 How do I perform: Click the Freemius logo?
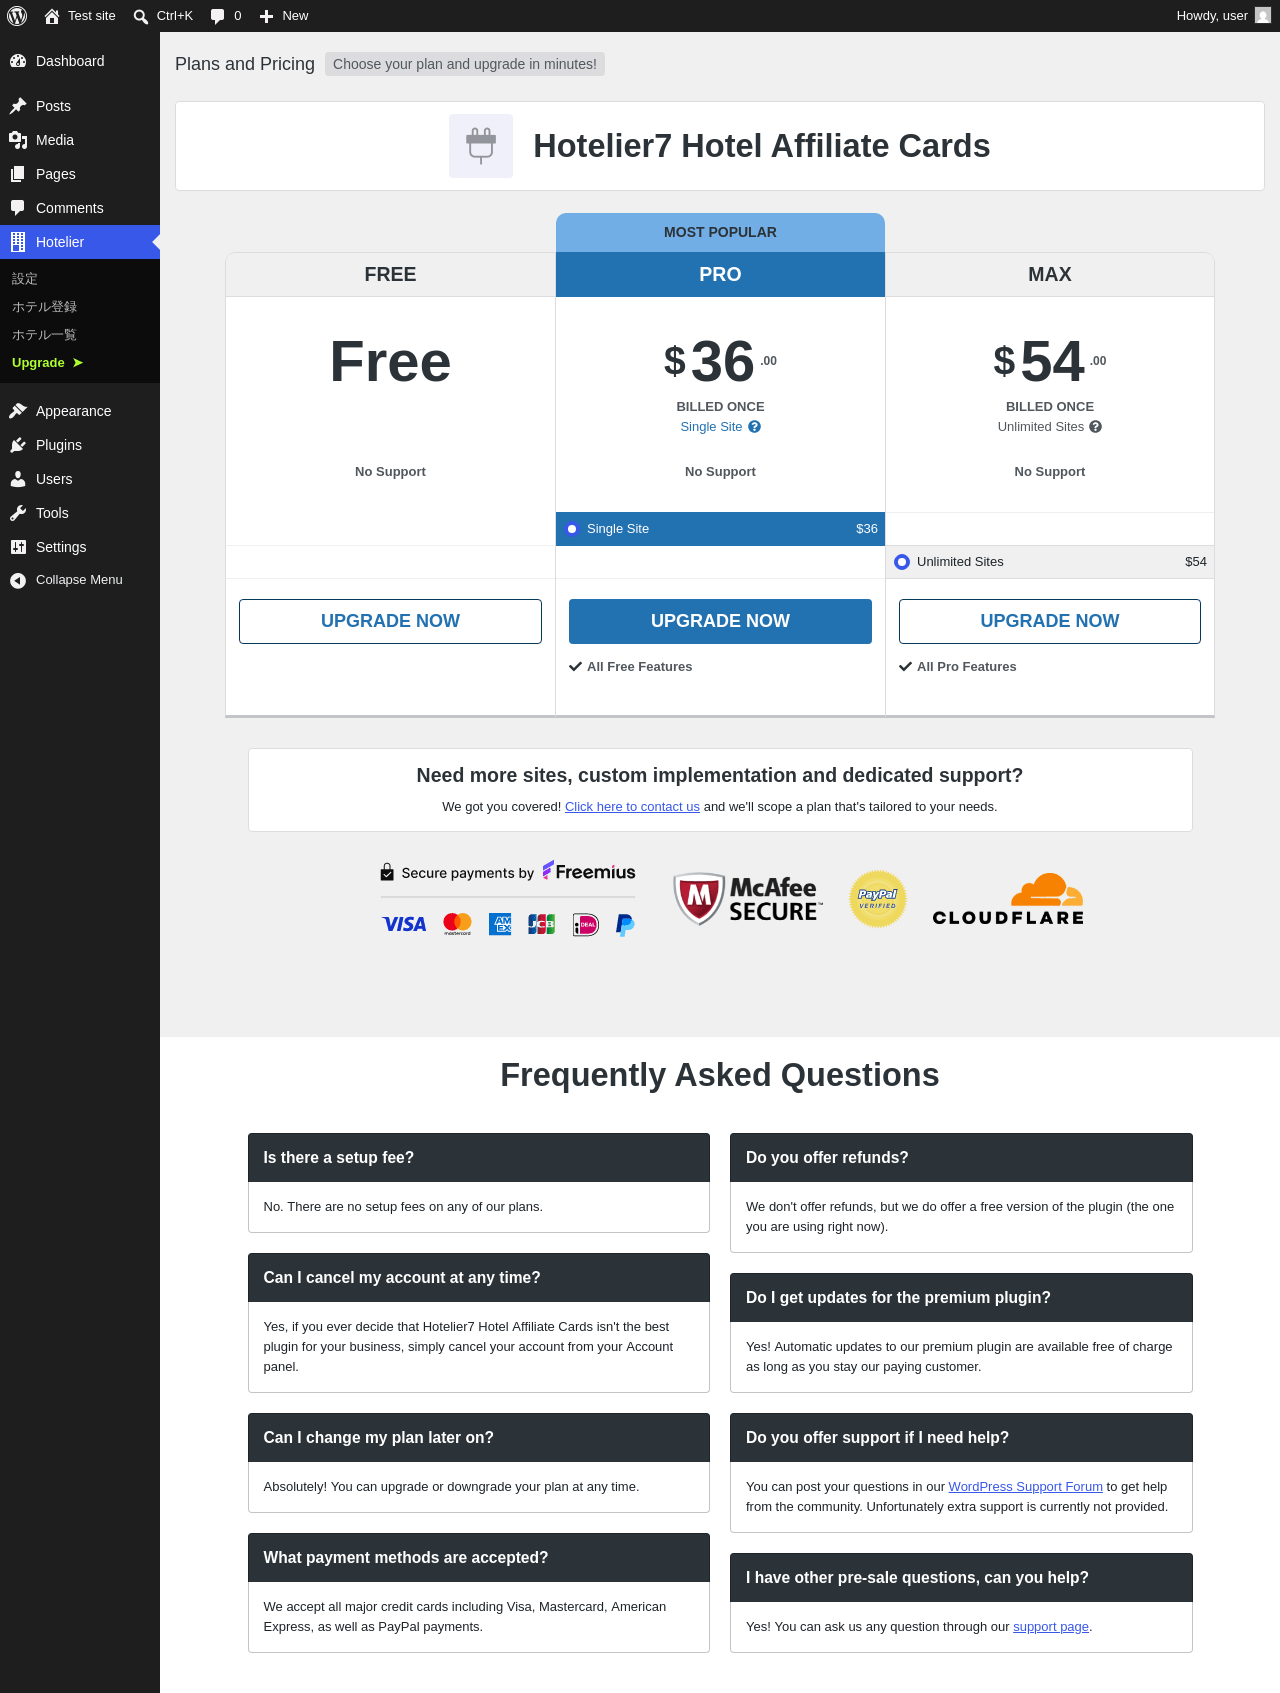[589, 872]
